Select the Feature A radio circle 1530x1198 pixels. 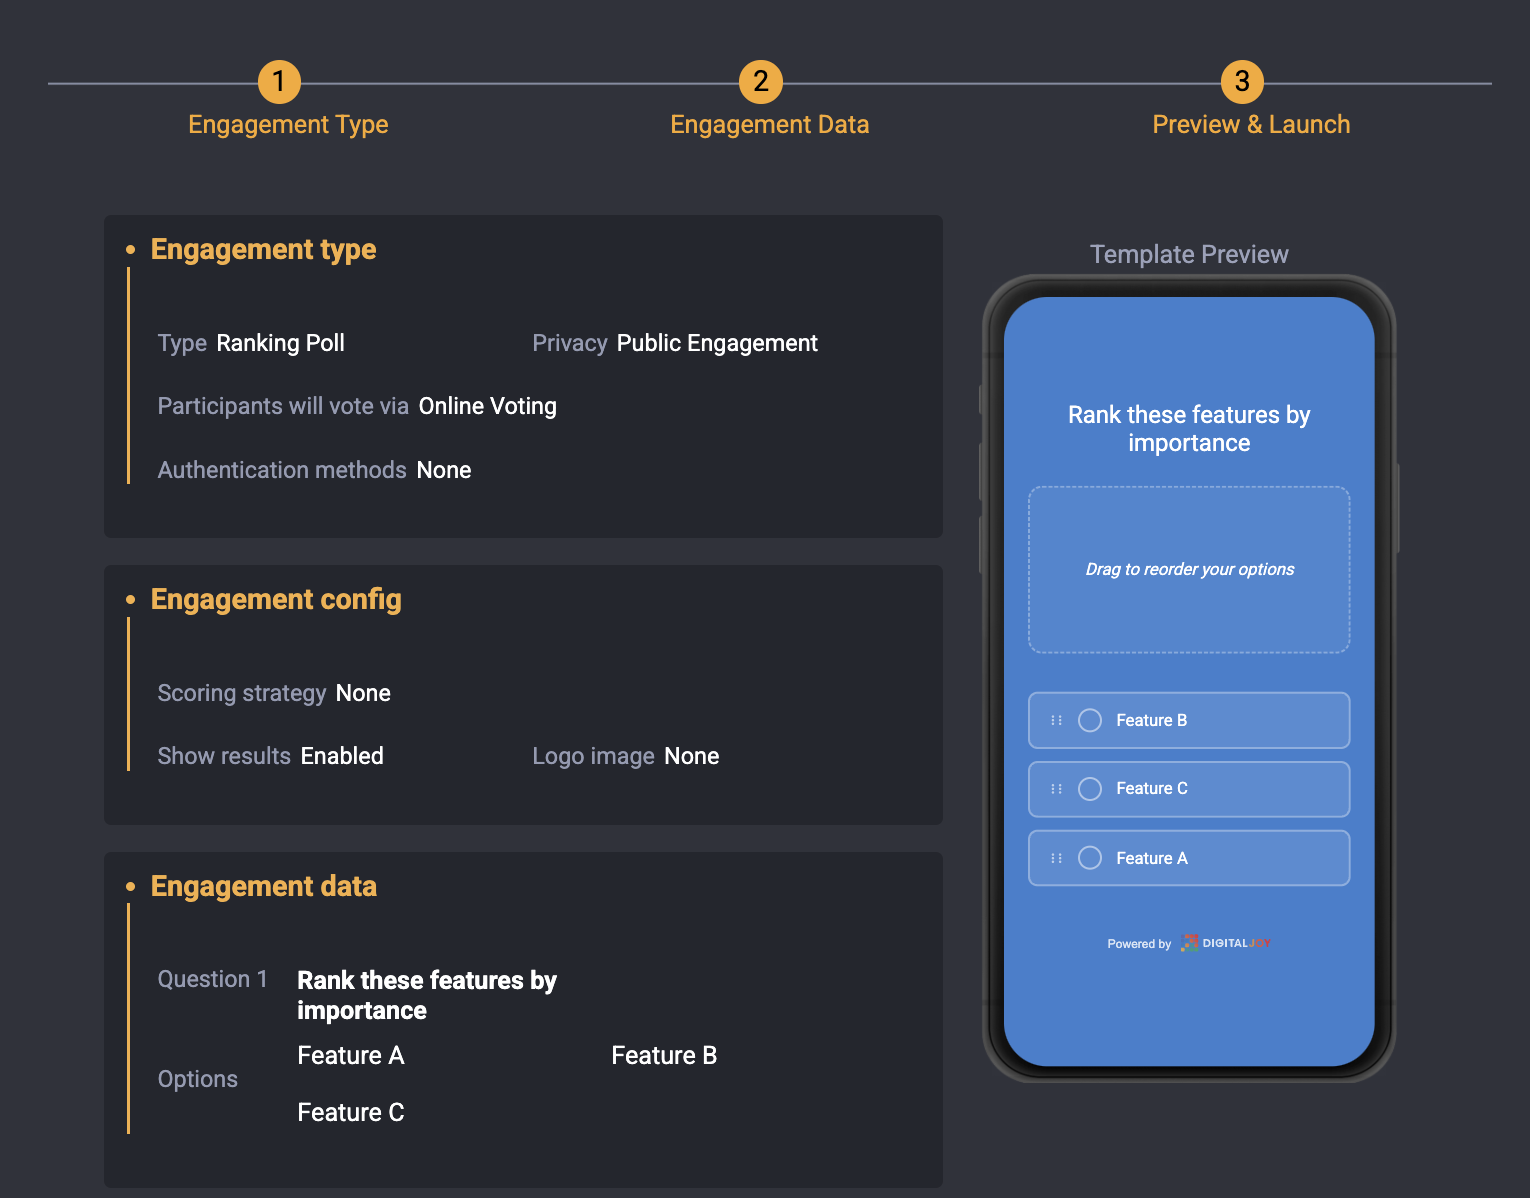1090,858
